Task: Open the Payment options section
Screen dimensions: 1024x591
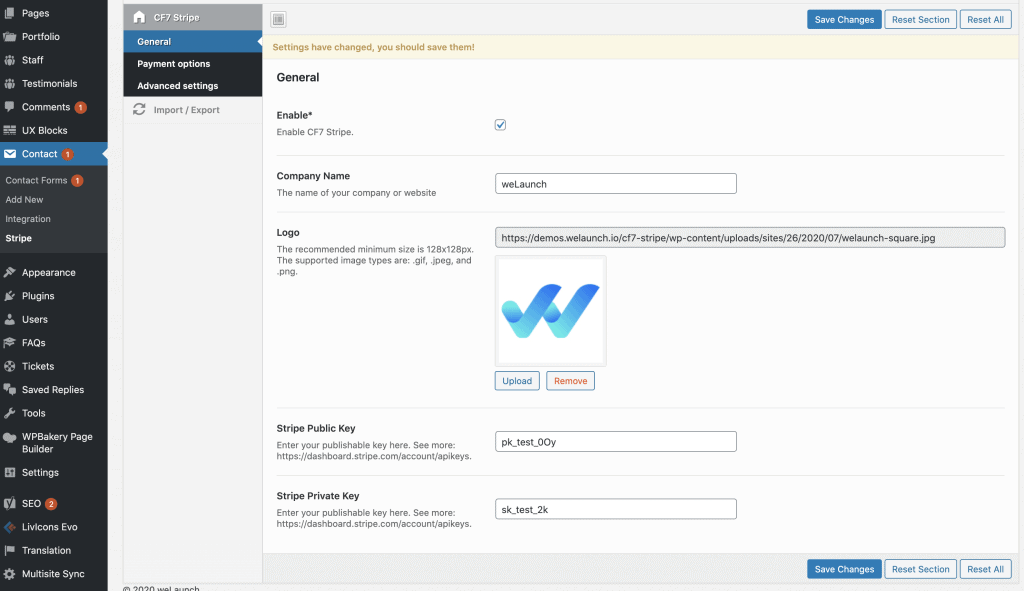Action: pyautogui.click(x=174, y=64)
